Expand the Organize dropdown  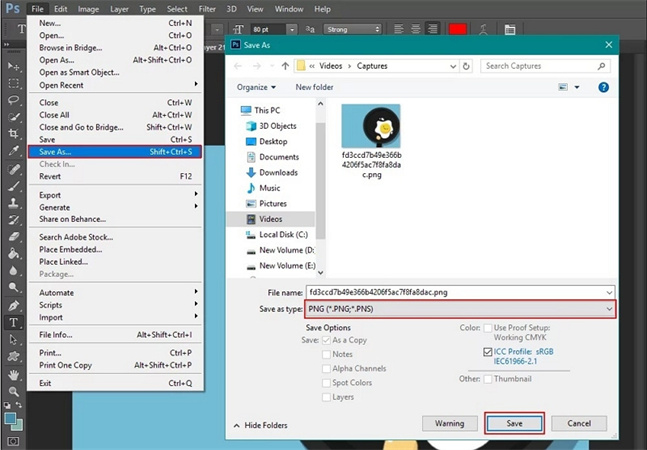(x=258, y=87)
